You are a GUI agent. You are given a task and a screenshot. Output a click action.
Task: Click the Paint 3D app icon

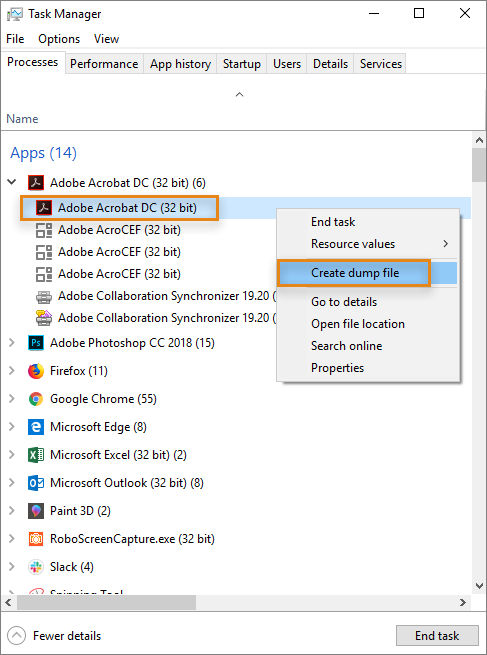point(36,511)
